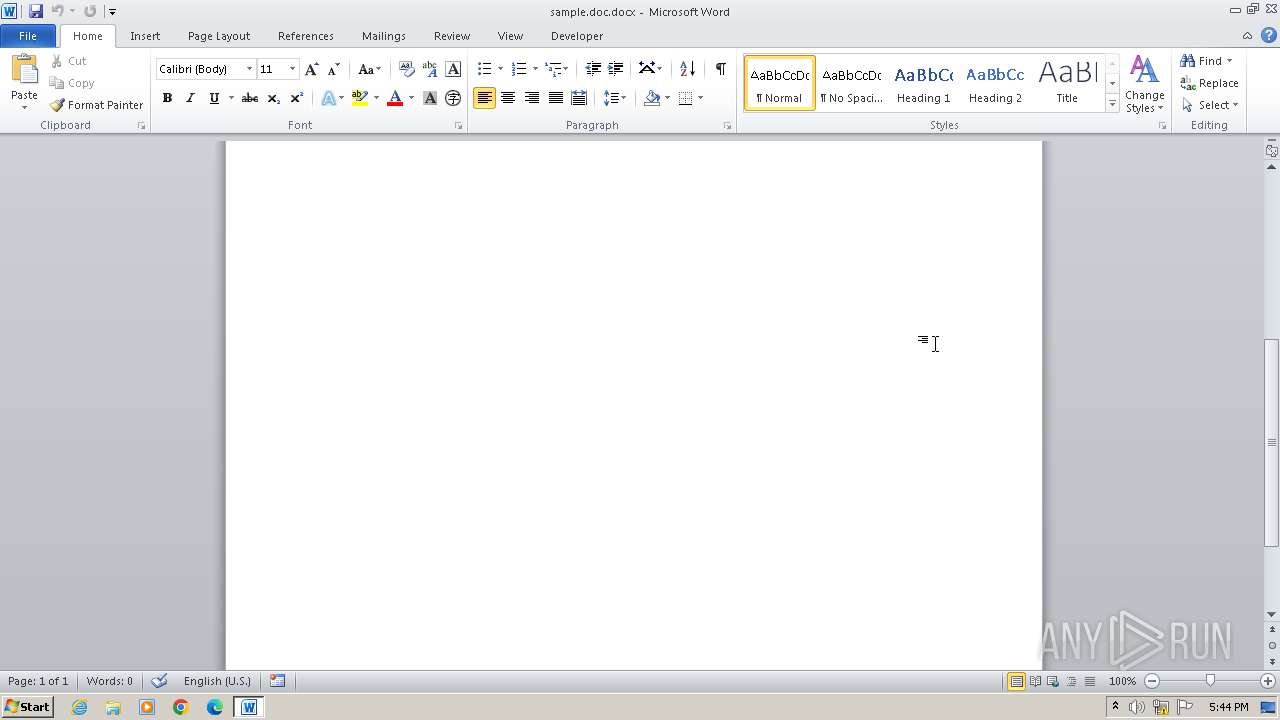Screen dimensions: 1280x720
Task: Select the Format Painter tool
Action: pyautogui.click(x=96, y=105)
